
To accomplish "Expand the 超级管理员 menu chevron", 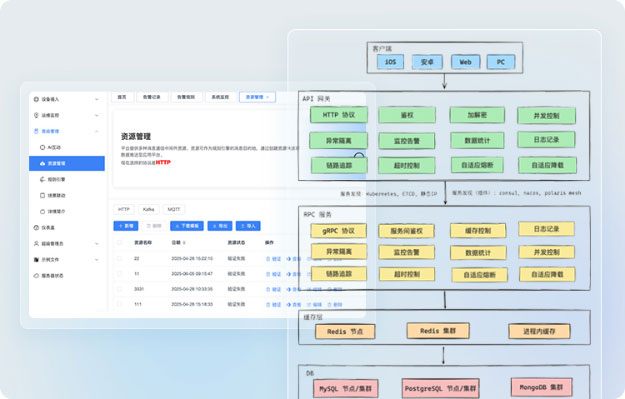I will coord(97,244).
